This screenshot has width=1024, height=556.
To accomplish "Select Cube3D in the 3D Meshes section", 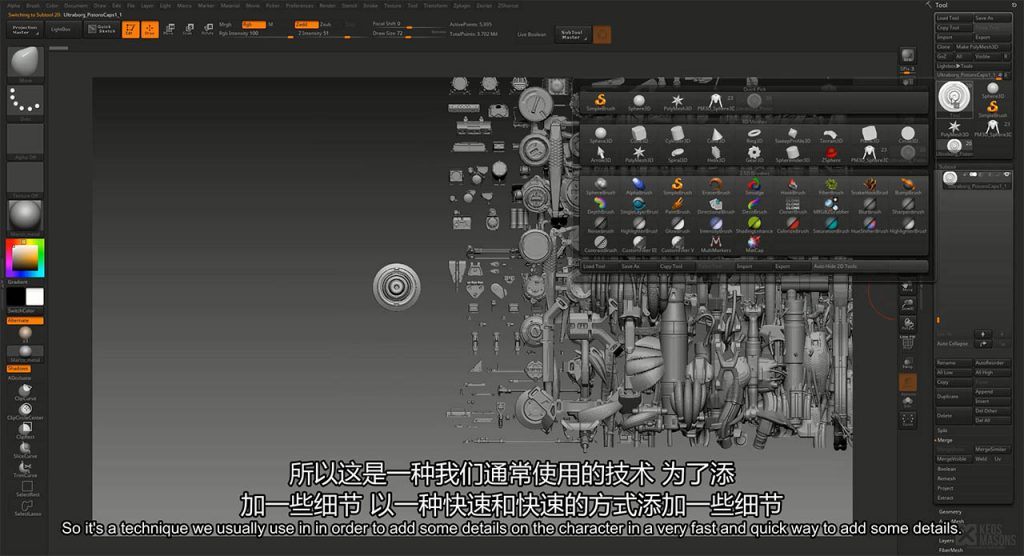I will pyautogui.click(x=639, y=135).
